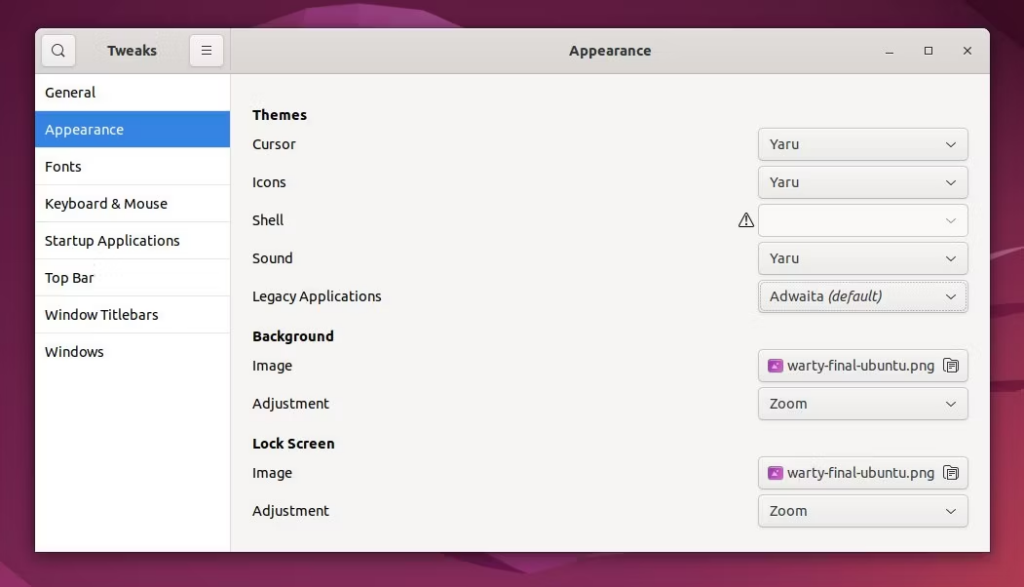Open the disabled Shell theme dropdown
1024x587 pixels.
pos(863,221)
